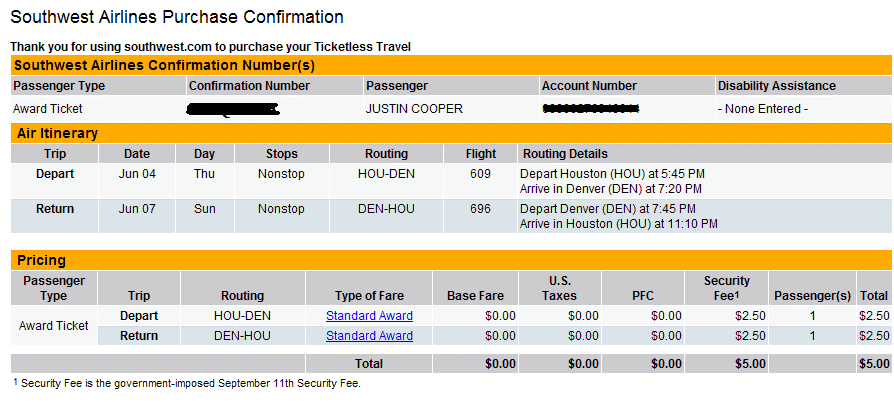
Task: Click the Jun 07 return date
Action: pos(137,209)
